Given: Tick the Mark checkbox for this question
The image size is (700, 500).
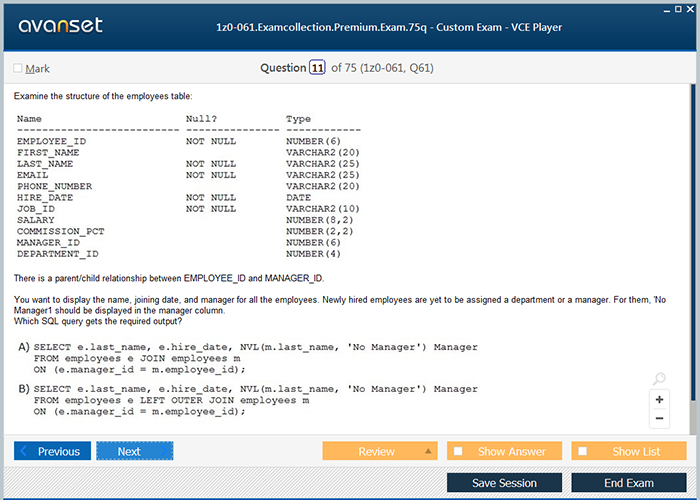Looking at the screenshot, I should (18, 69).
